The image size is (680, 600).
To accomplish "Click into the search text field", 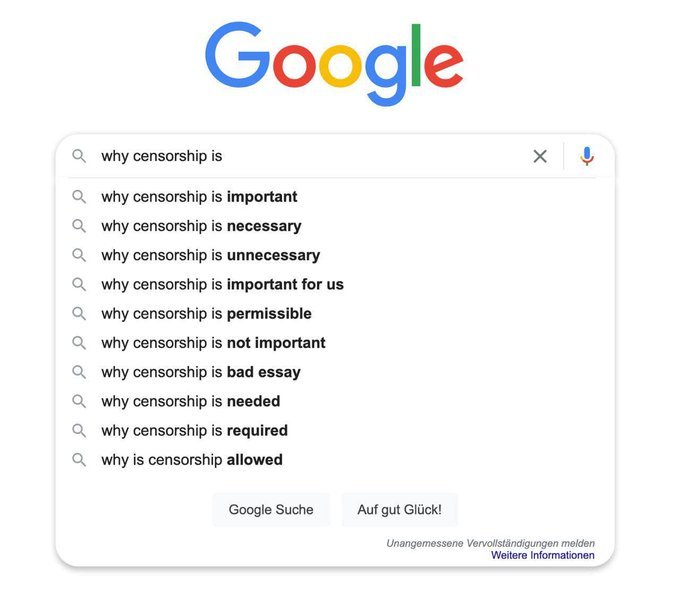I will coord(308,156).
